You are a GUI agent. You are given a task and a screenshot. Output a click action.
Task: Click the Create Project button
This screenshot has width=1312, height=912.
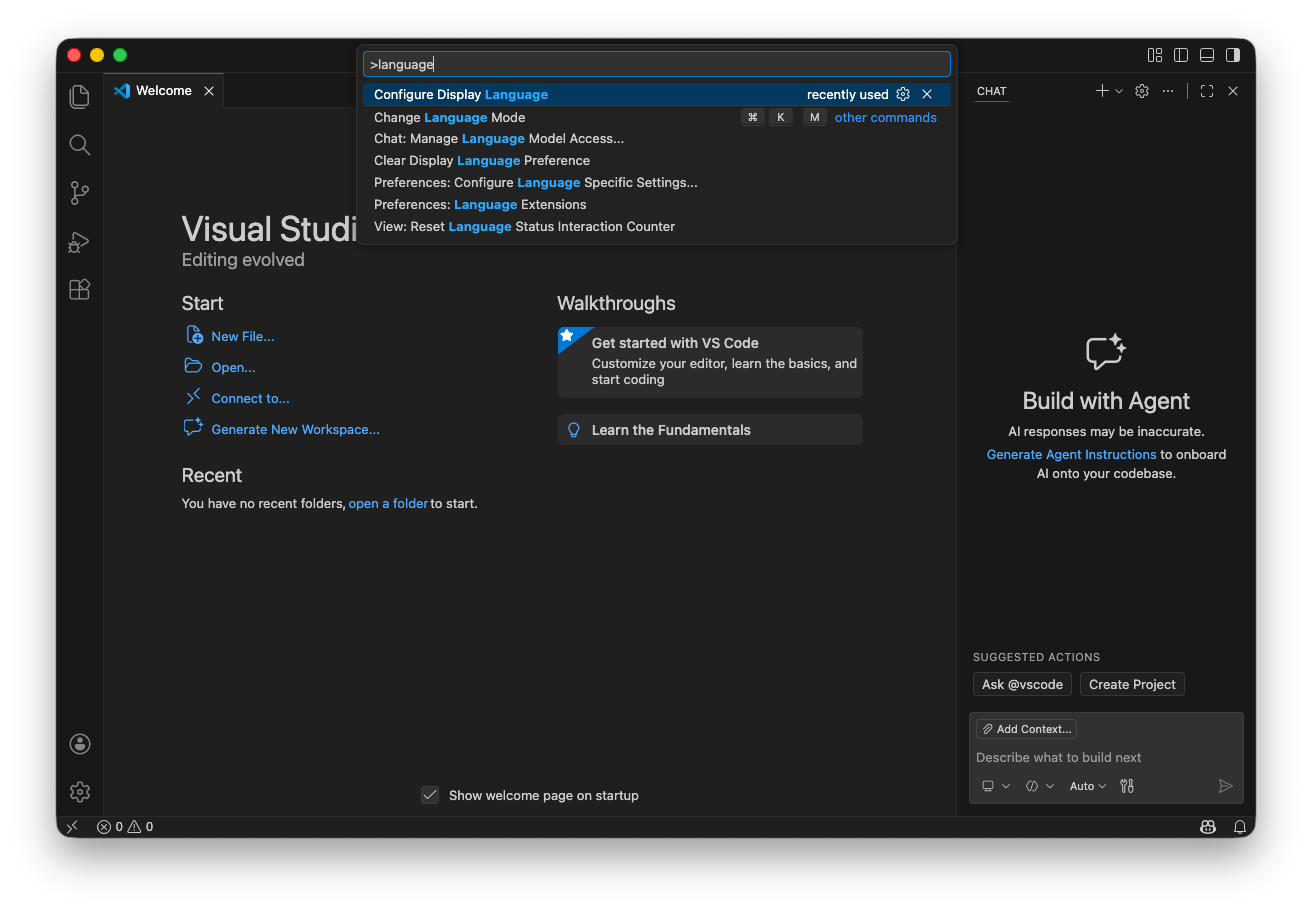(x=1132, y=685)
